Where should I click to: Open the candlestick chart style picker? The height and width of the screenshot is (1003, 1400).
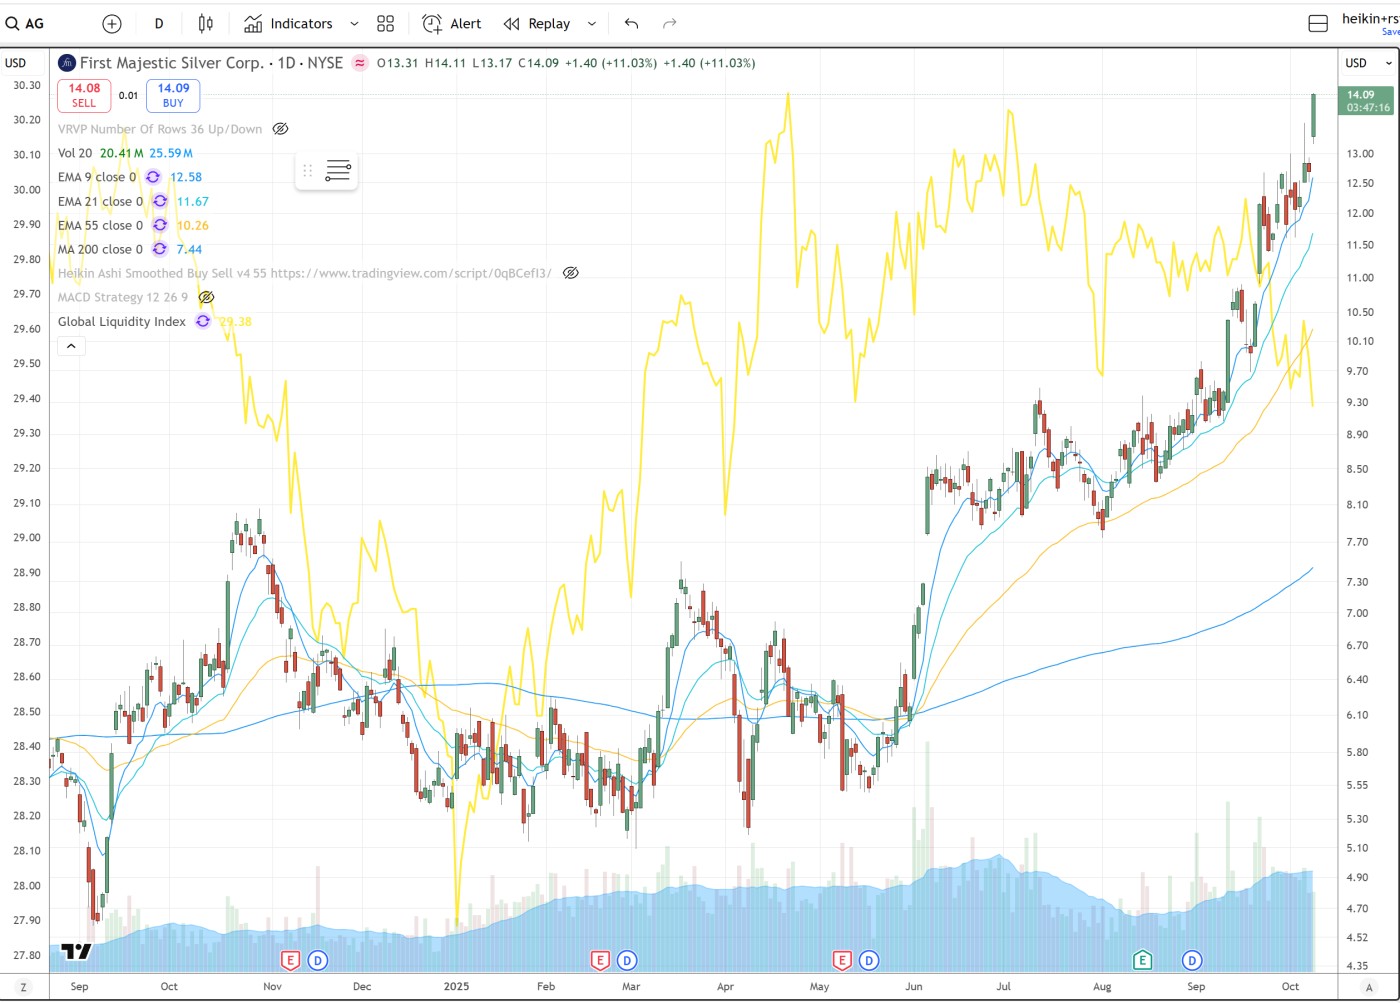coord(206,24)
